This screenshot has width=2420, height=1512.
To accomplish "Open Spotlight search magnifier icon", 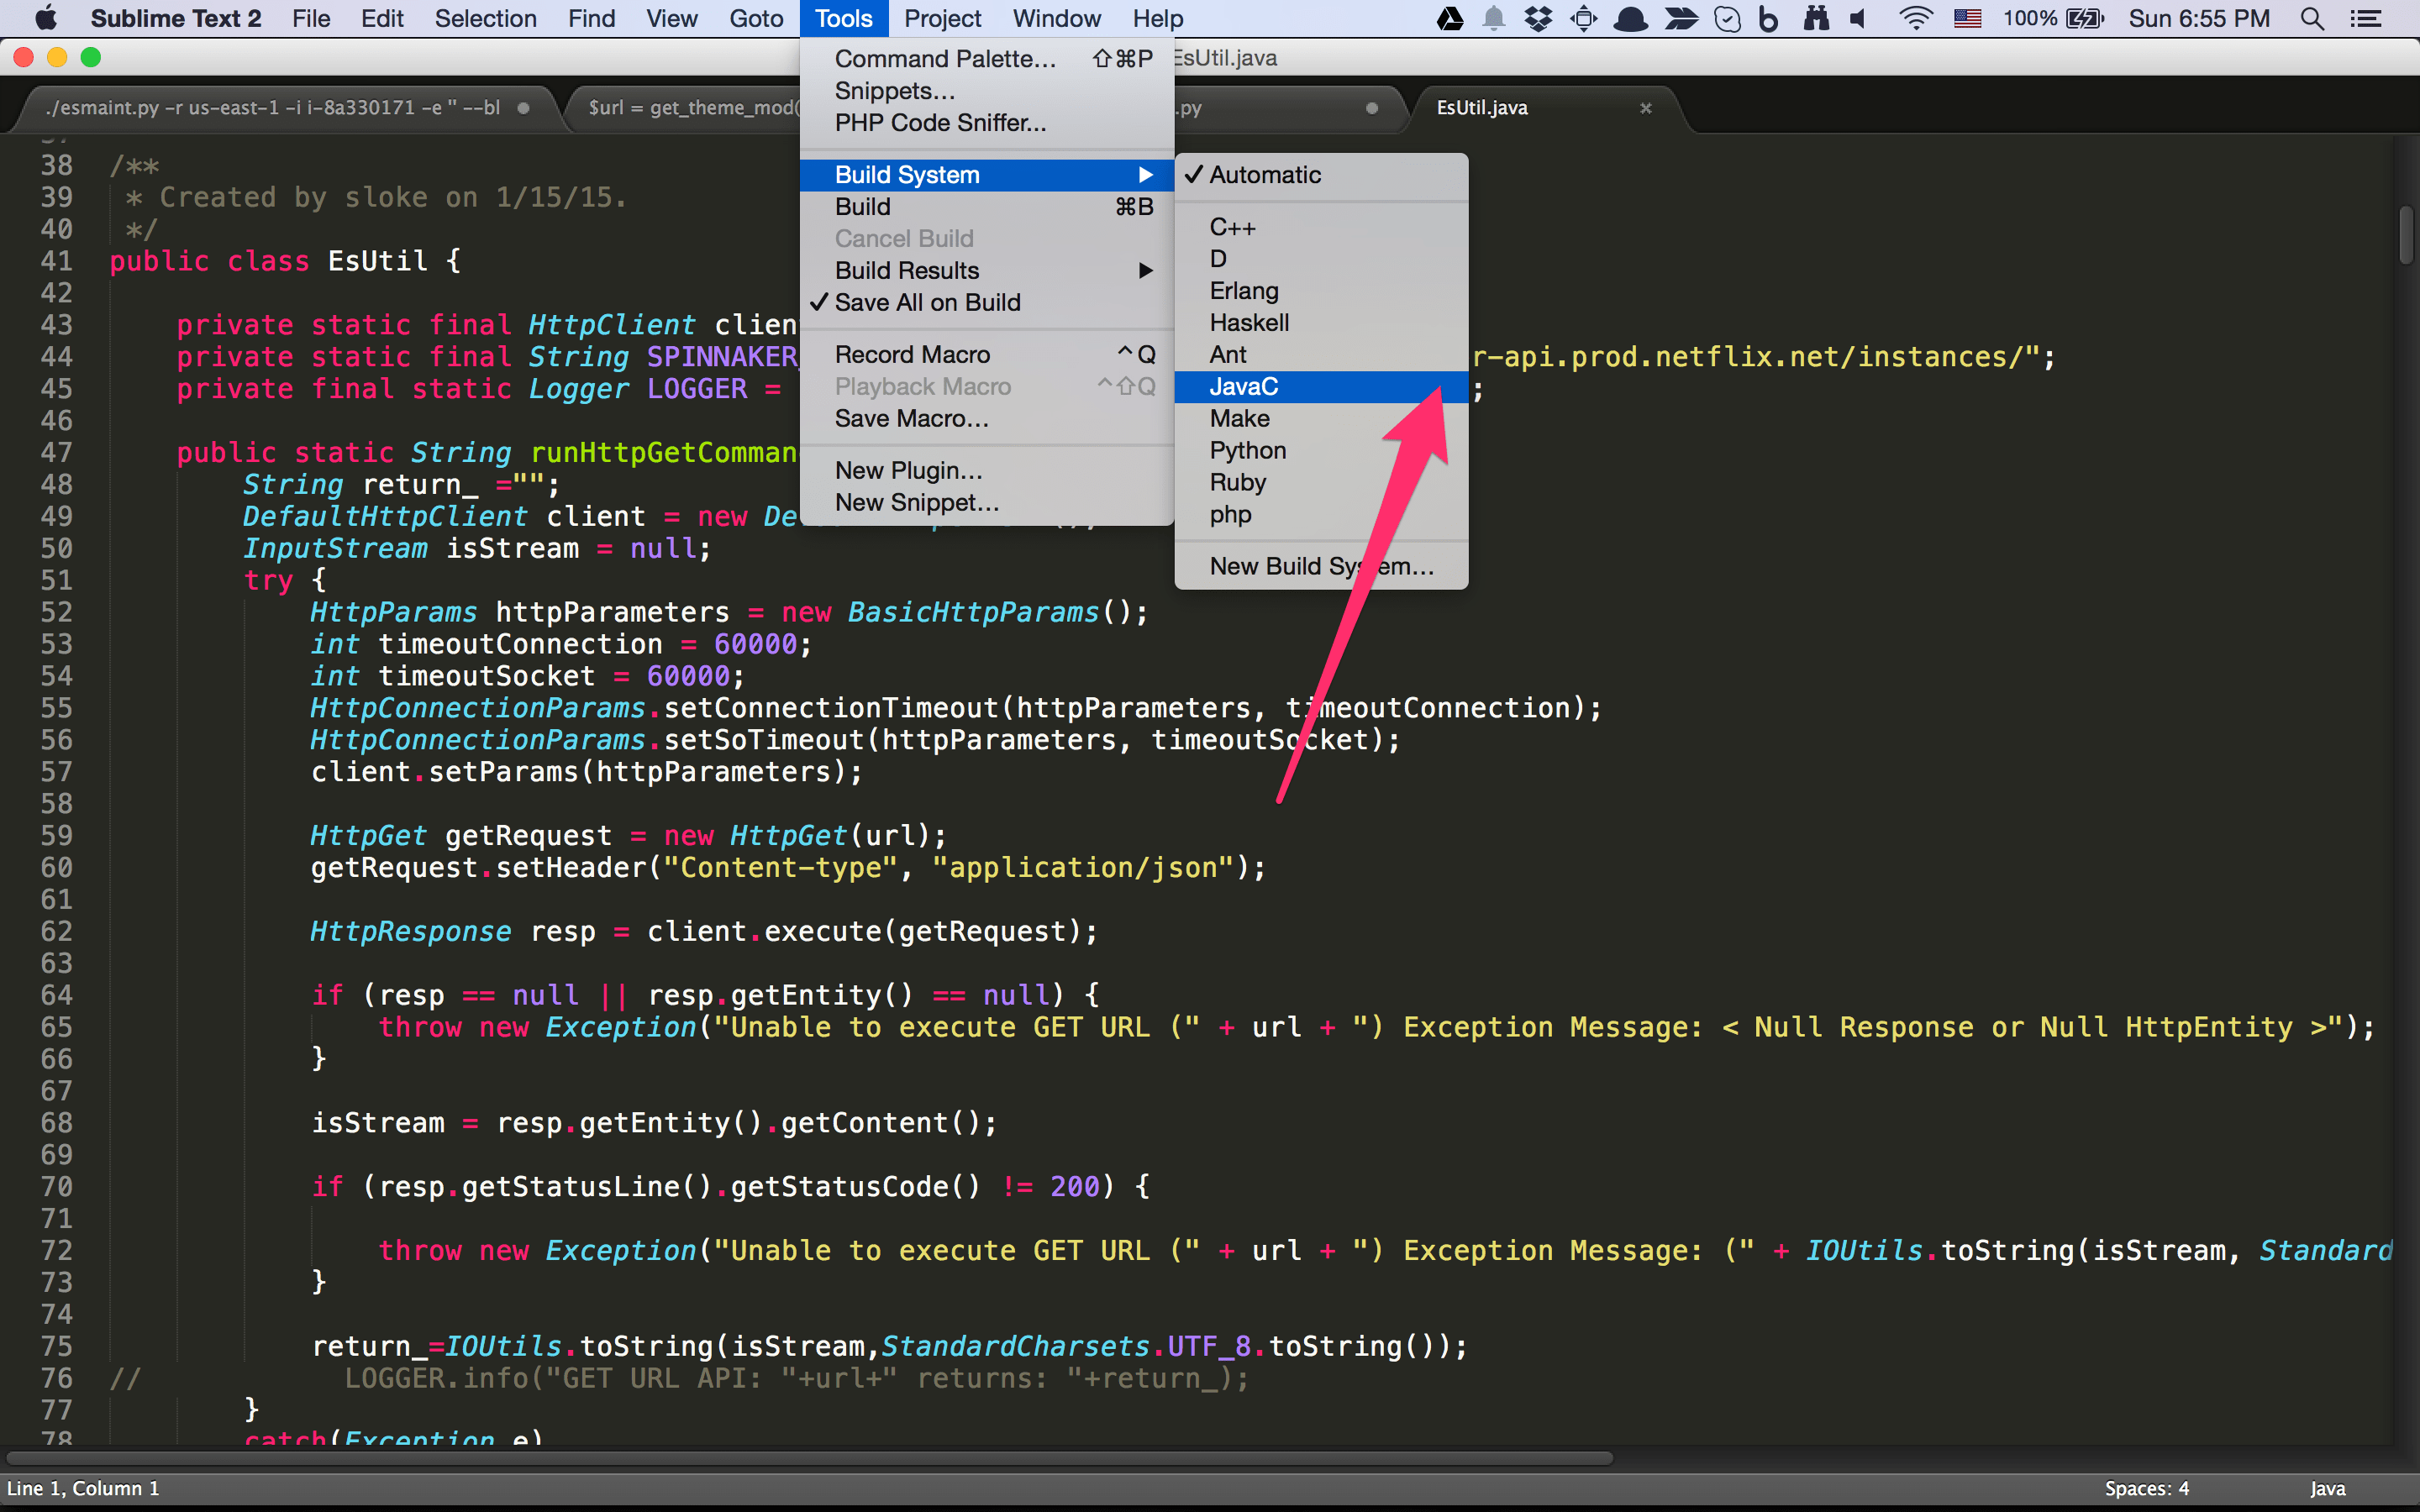I will (2312, 18).
